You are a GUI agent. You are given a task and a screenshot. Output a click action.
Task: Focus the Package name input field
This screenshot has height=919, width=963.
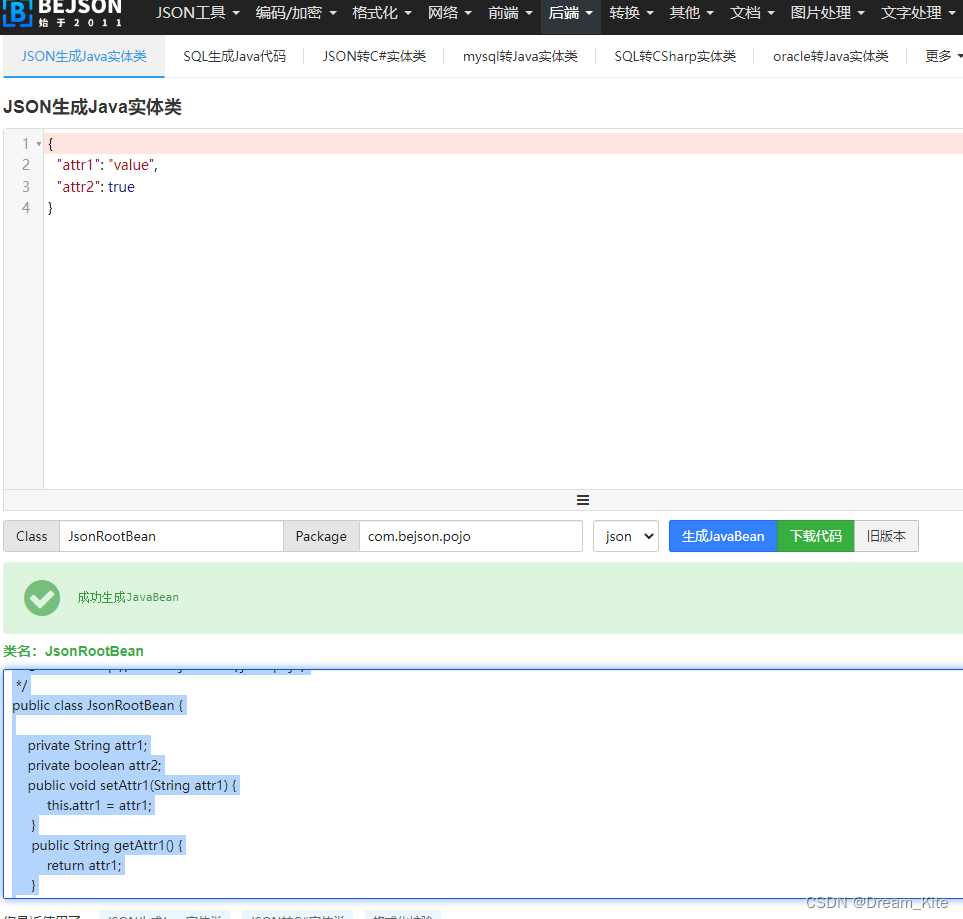(470, 536)
